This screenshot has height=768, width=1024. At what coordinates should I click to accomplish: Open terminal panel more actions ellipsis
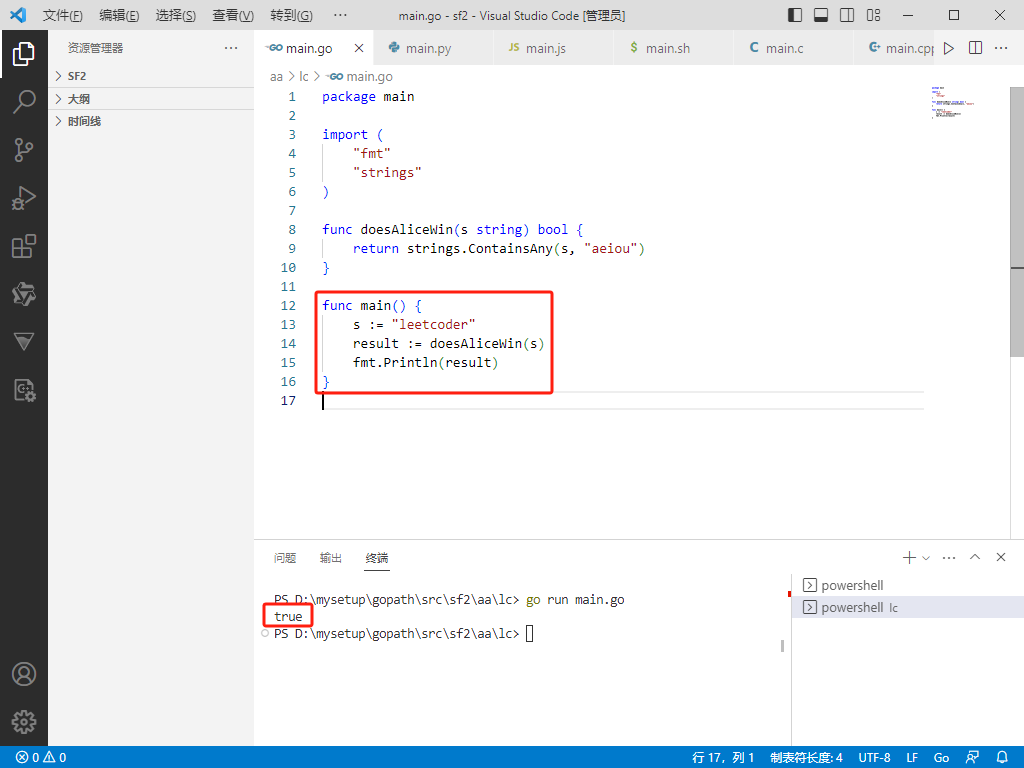click(949, 557)
